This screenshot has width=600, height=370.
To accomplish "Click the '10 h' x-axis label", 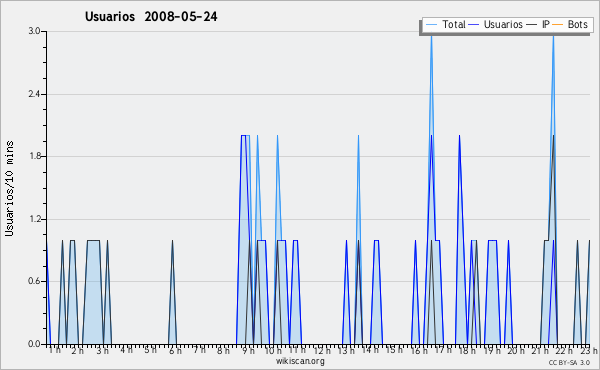I will click(273, 351).
